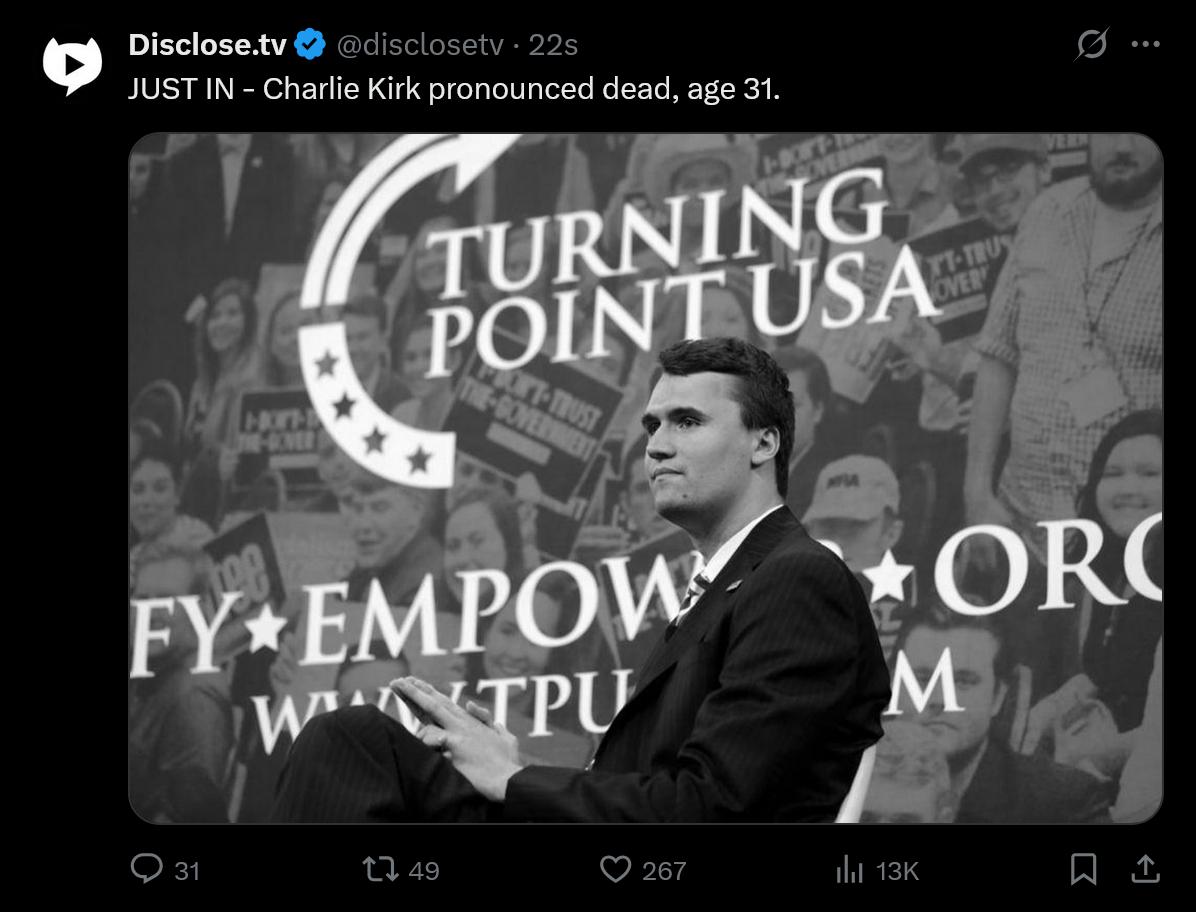The image size is (1196, 912).
Task: Open Grok actions icon on the post
Action: click(x=1092, y=44)
